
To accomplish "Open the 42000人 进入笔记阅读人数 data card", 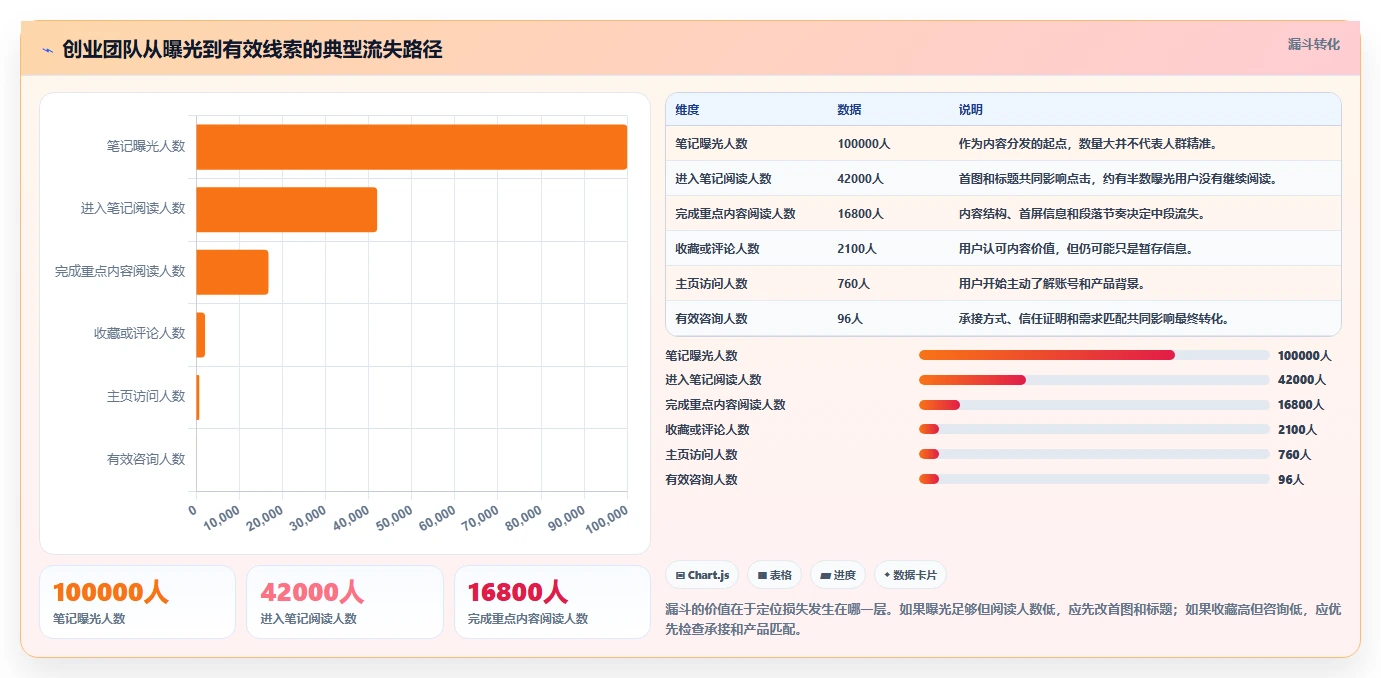I will pyautogui.click(x=345, y=602).
